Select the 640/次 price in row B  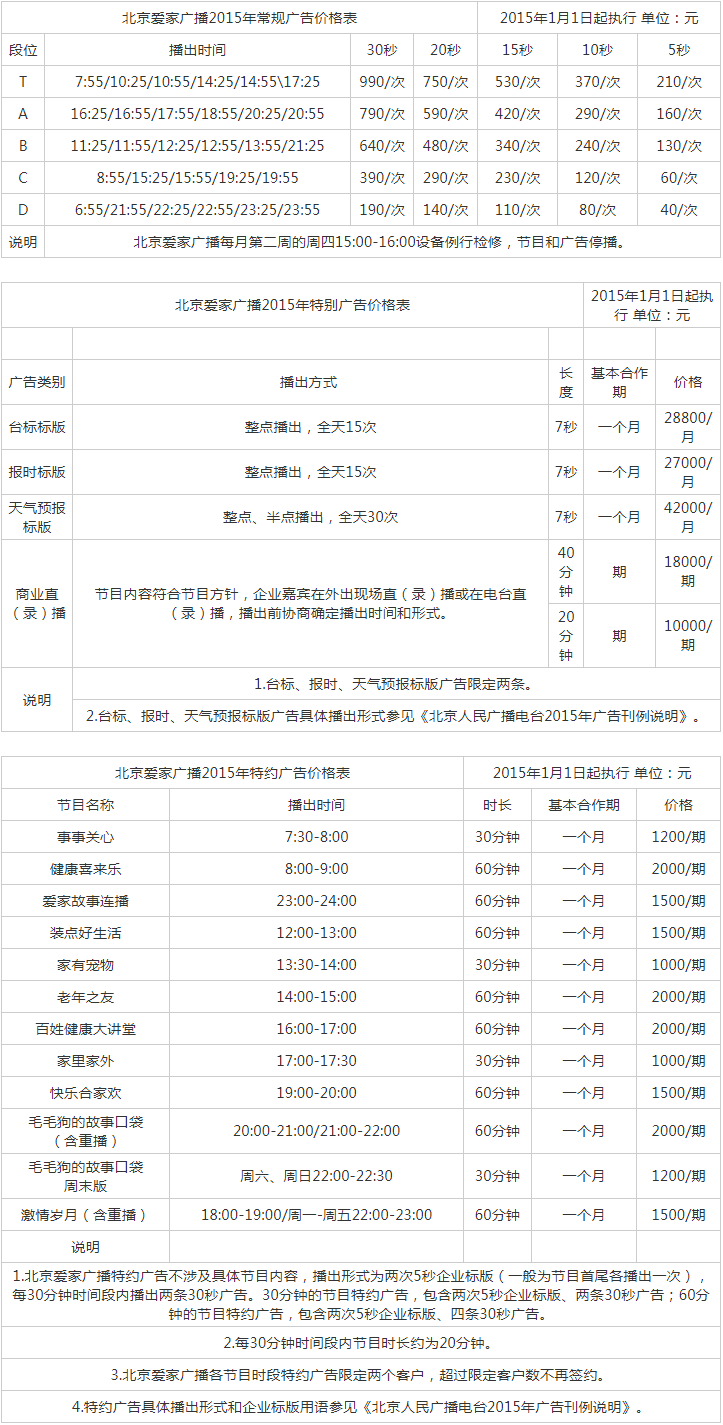(x=382, y=146)
